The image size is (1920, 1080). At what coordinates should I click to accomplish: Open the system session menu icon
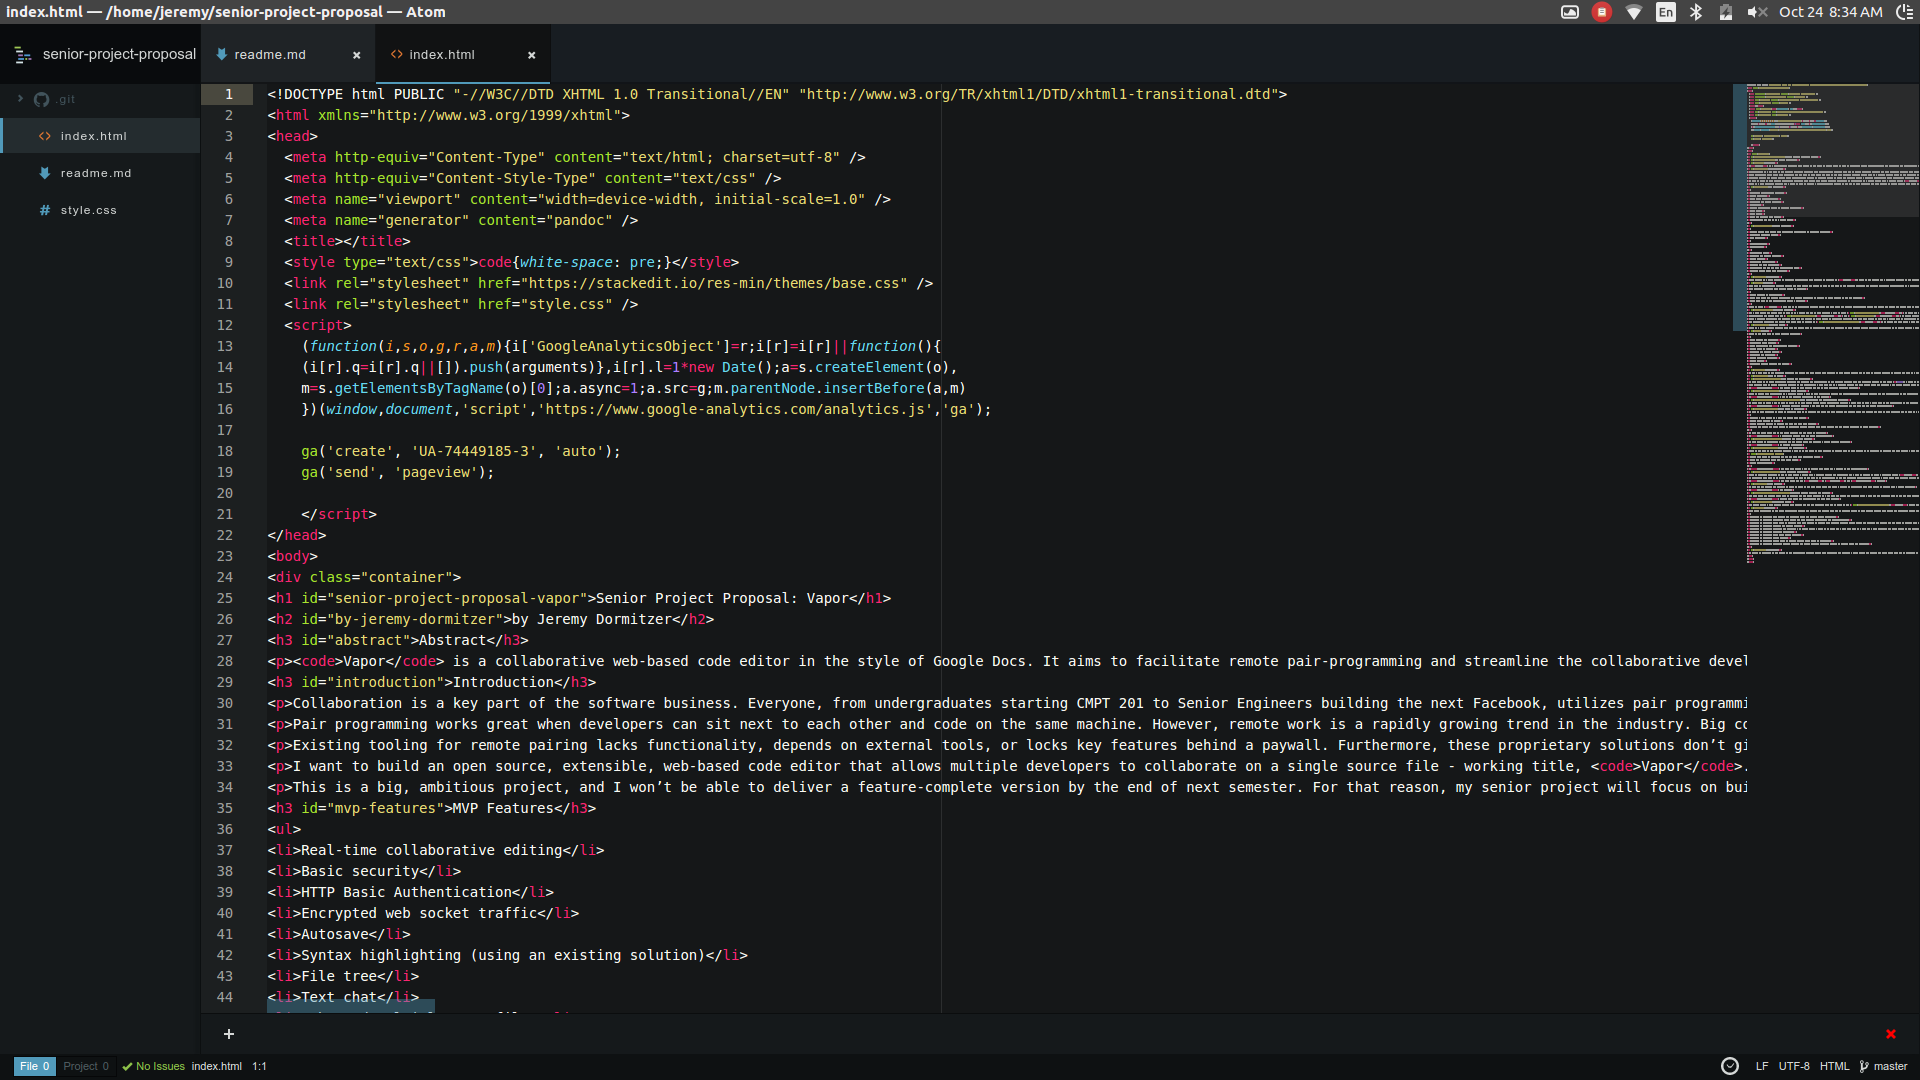(x=1905, y=12)
